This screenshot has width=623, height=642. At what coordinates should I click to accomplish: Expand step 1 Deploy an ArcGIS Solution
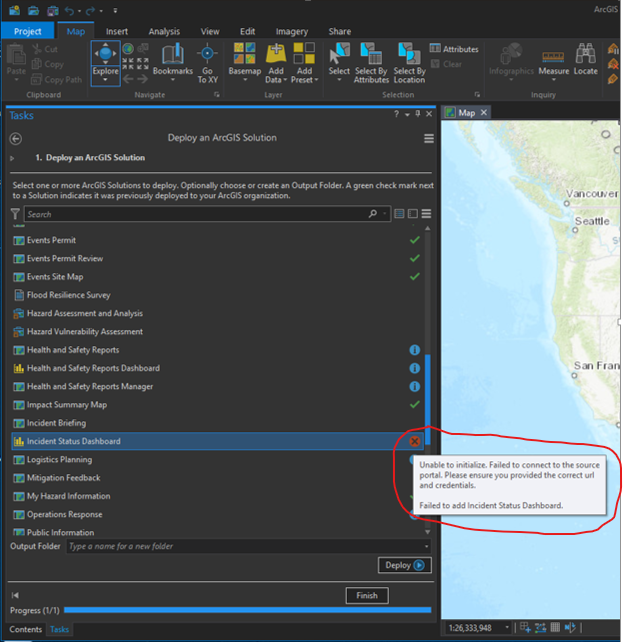pyautogui.click(x=12, y=158)
